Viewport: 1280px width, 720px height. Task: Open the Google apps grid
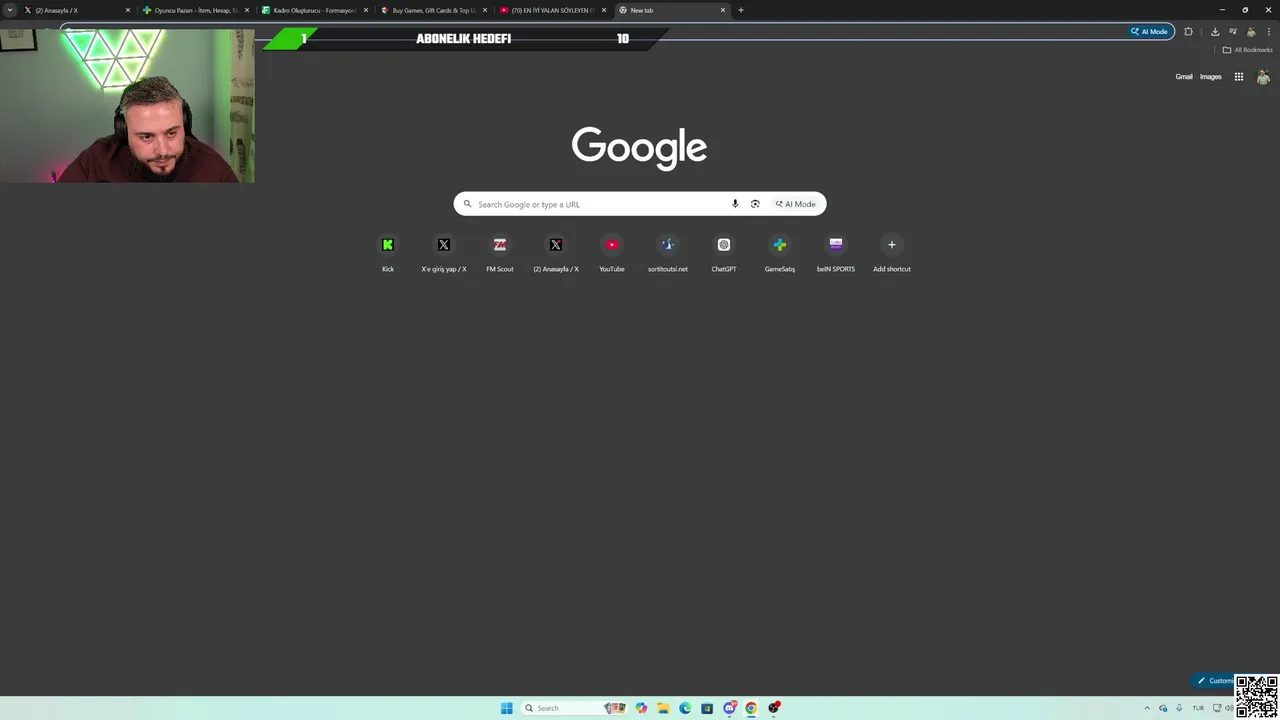click(x=1238, y=77)
